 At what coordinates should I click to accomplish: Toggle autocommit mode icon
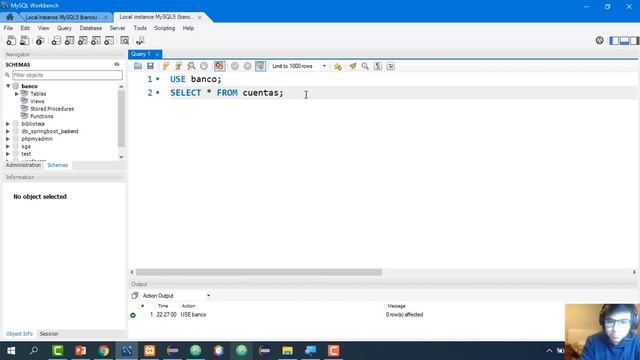[x=260, y=66]
